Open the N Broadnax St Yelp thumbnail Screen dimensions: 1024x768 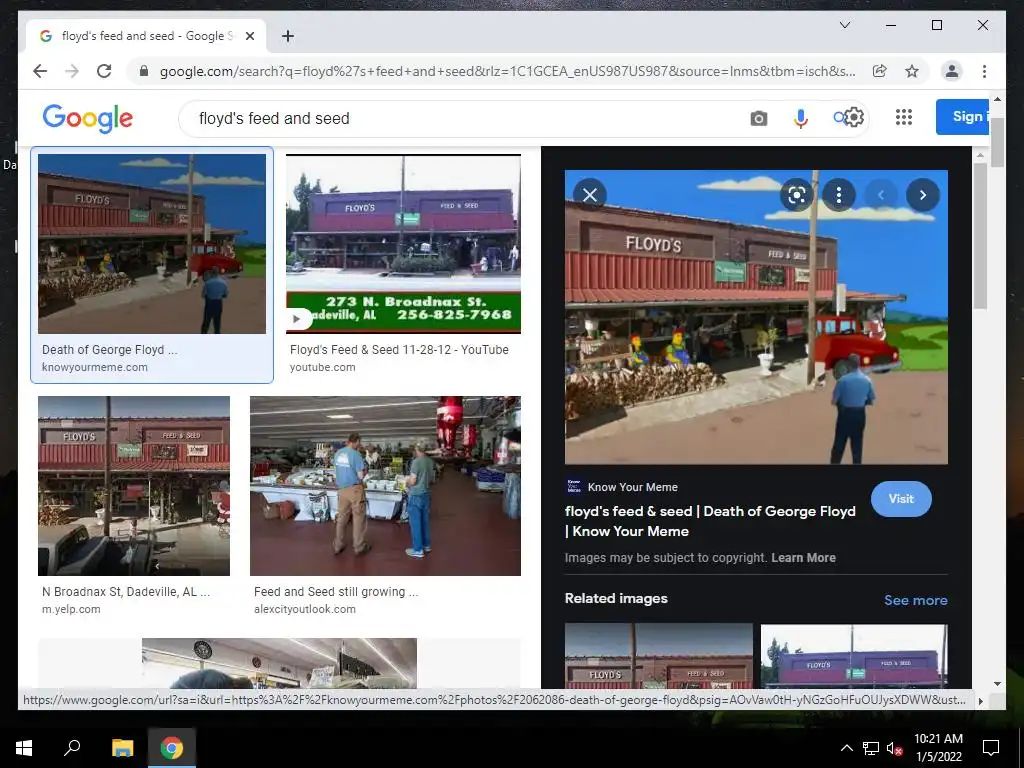click(x=134, y=486)
